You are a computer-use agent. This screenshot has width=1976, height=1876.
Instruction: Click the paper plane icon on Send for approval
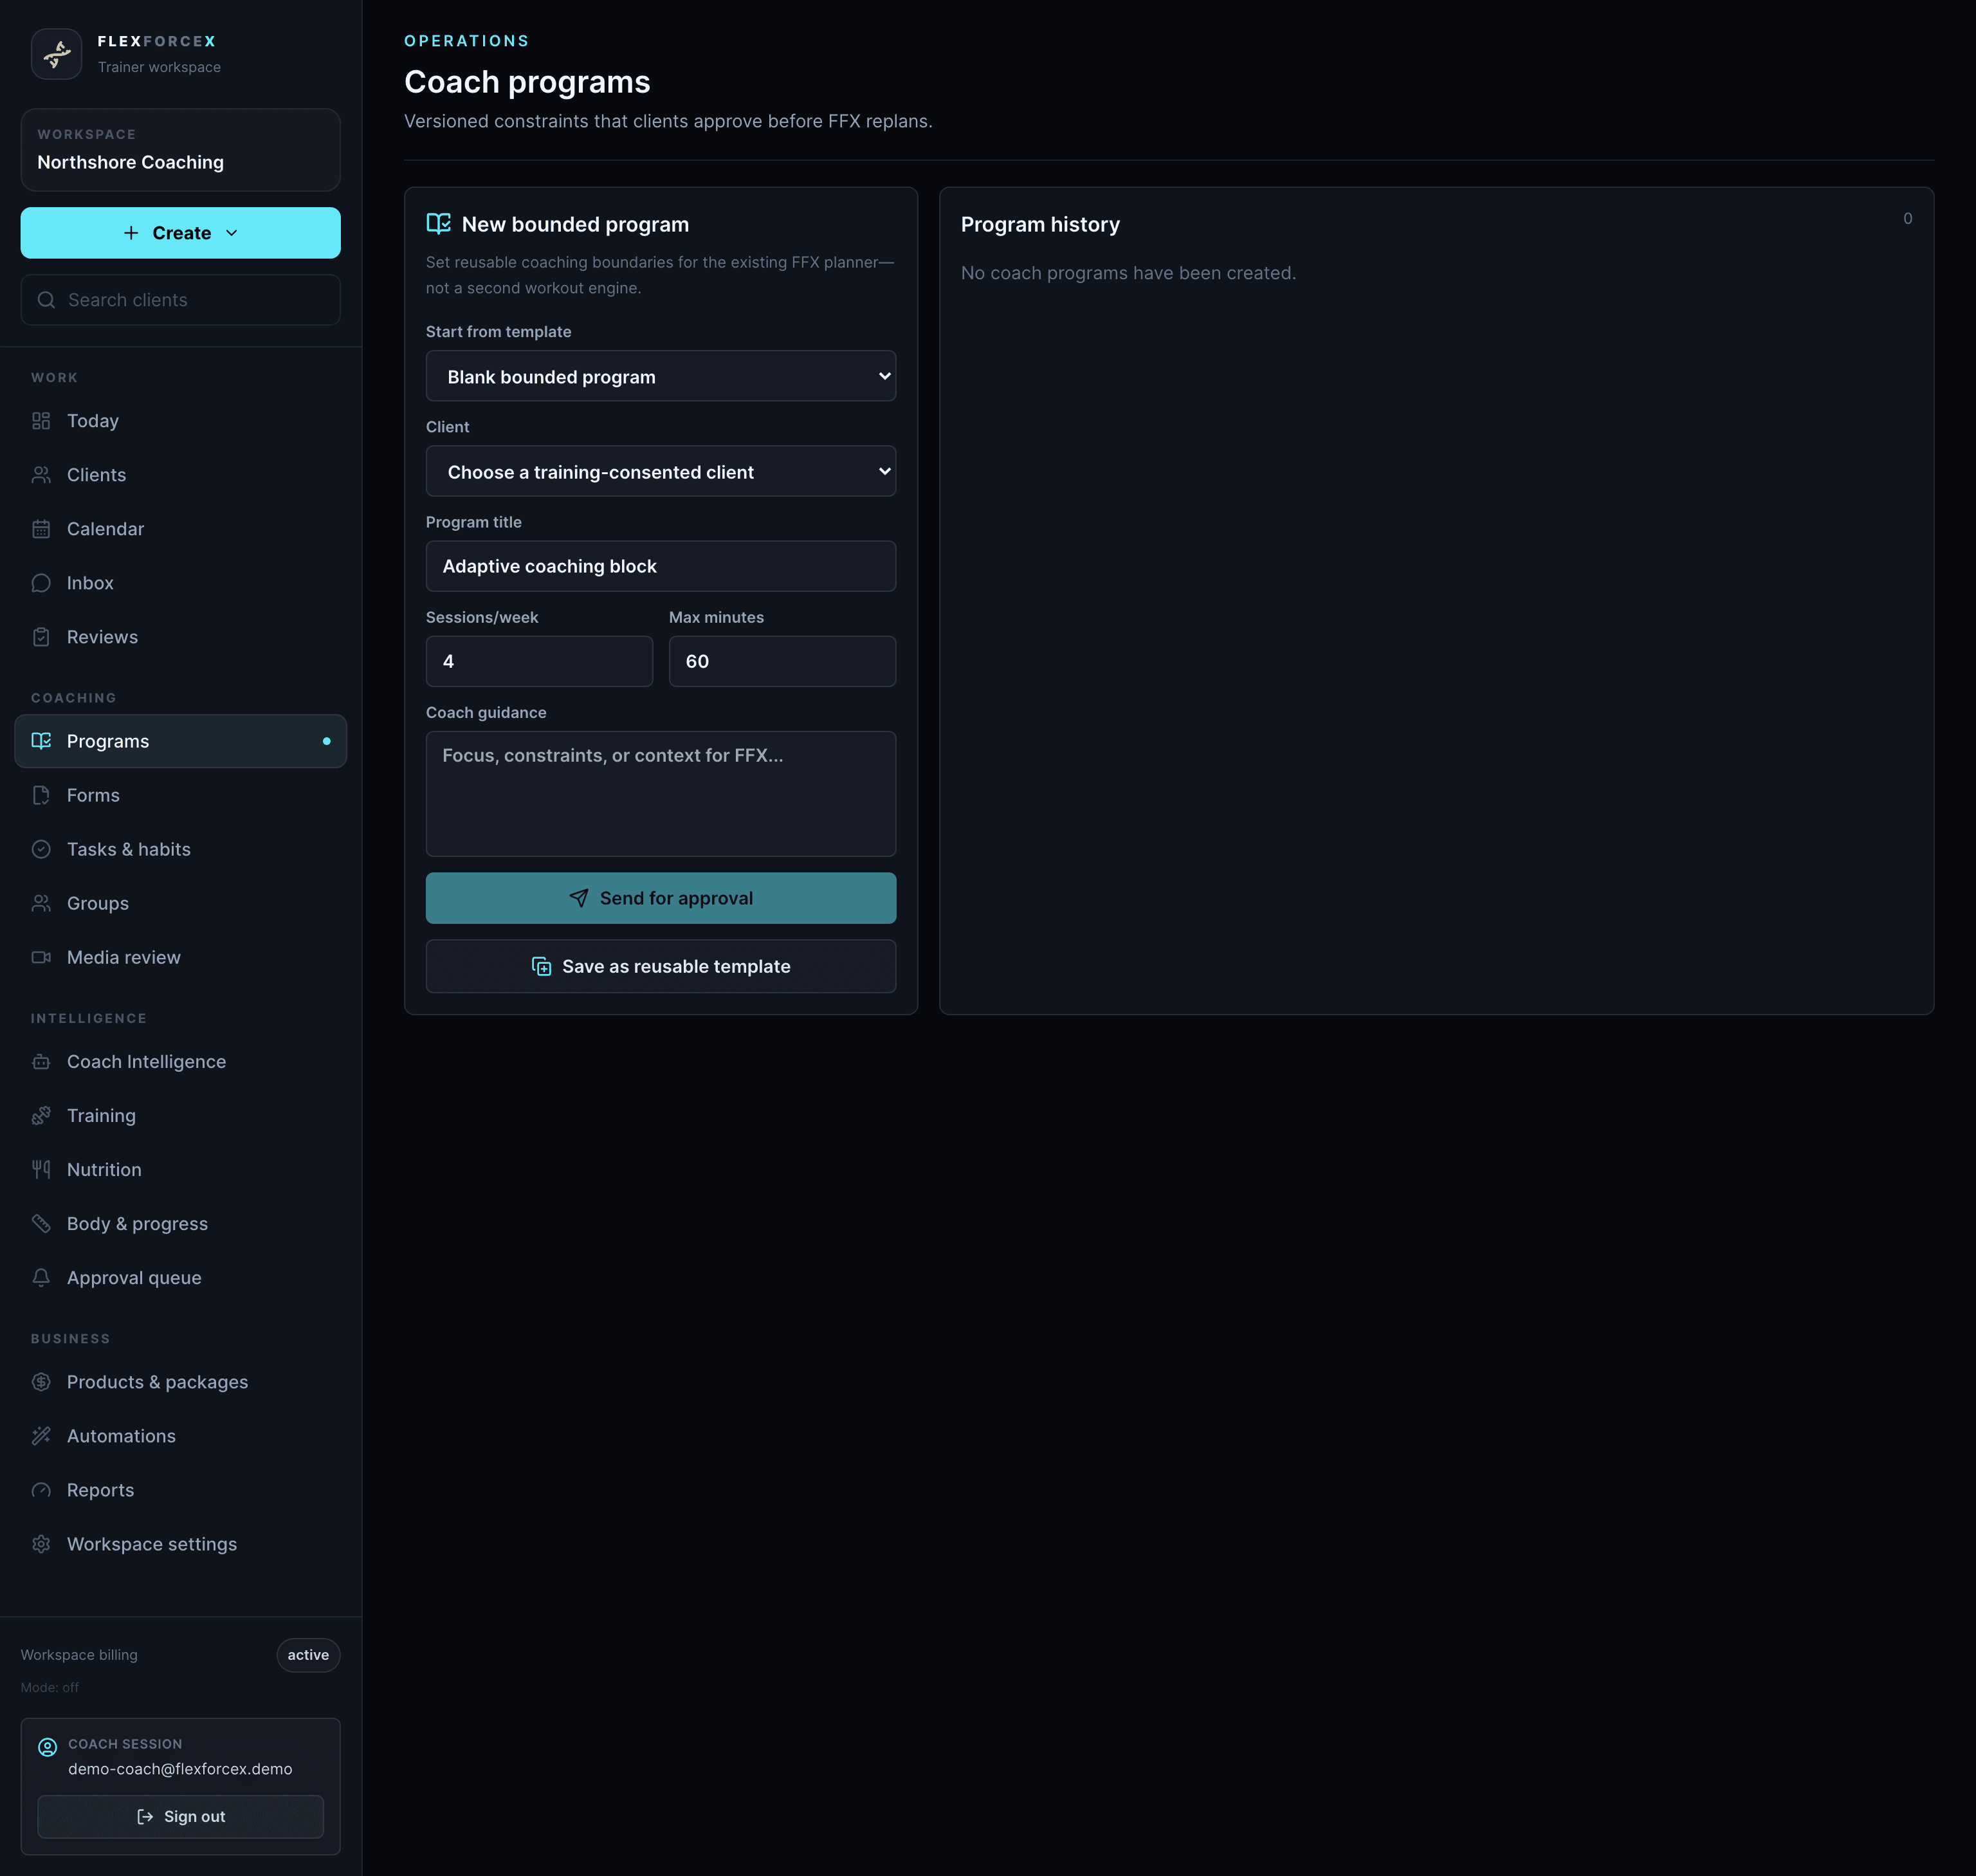click(x=579, y=898)
